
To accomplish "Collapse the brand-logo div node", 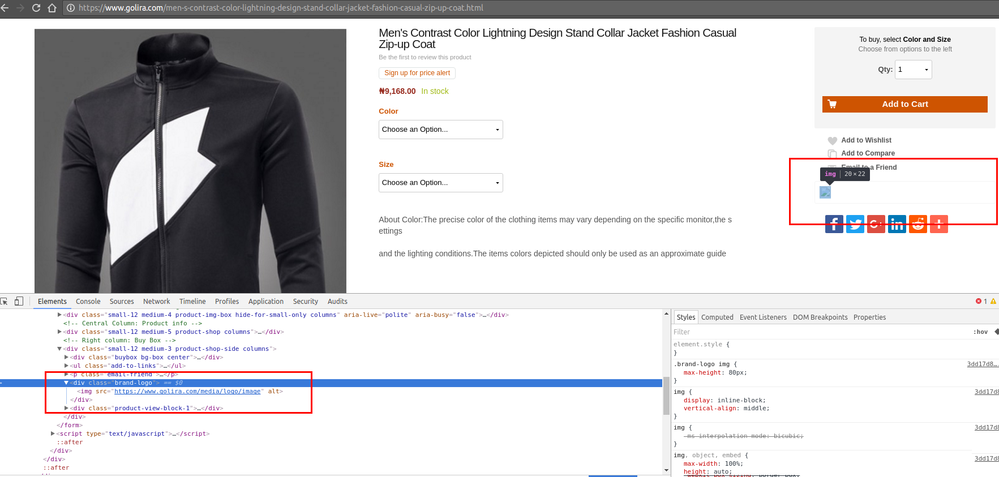I will 66,383.
